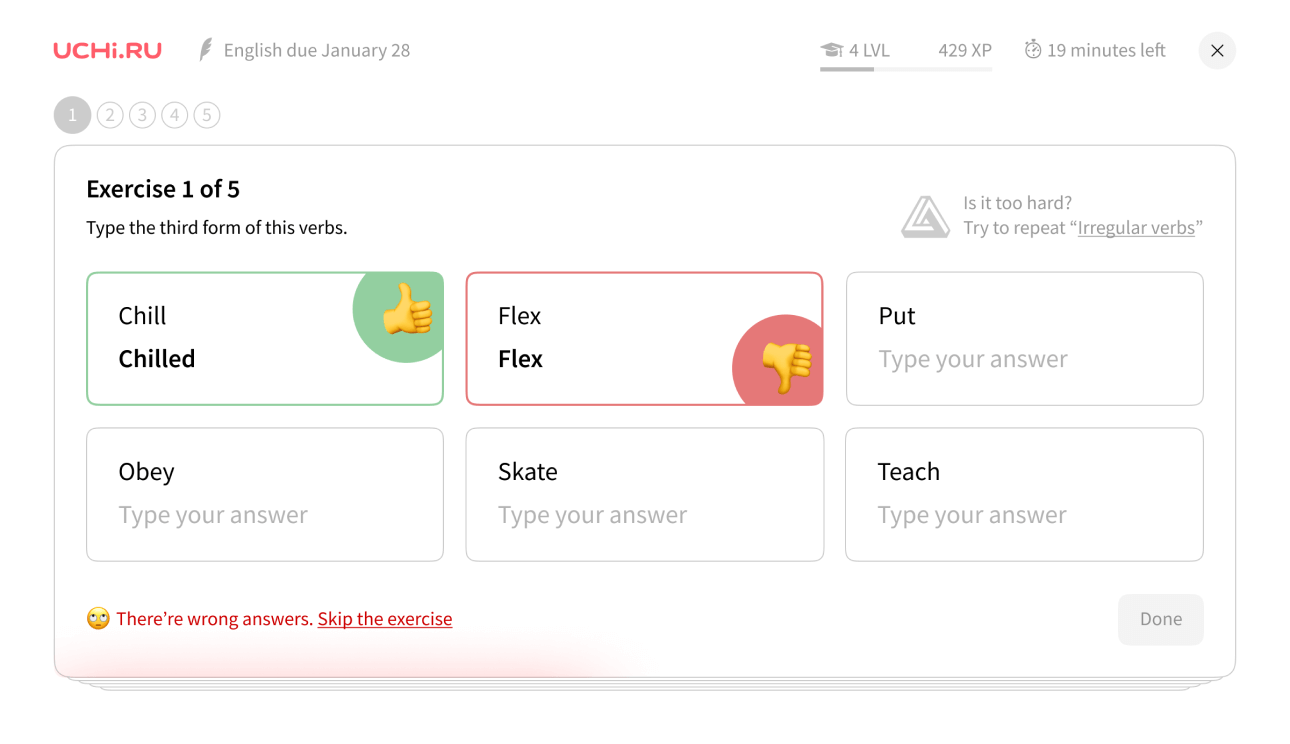1290x744 pixels.
Task: Click the graduation cap level icon
Action: coord(831,50)
